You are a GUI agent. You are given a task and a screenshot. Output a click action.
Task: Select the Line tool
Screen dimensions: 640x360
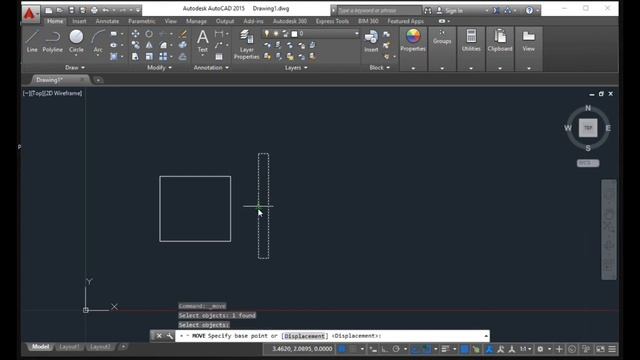point(32,41)
